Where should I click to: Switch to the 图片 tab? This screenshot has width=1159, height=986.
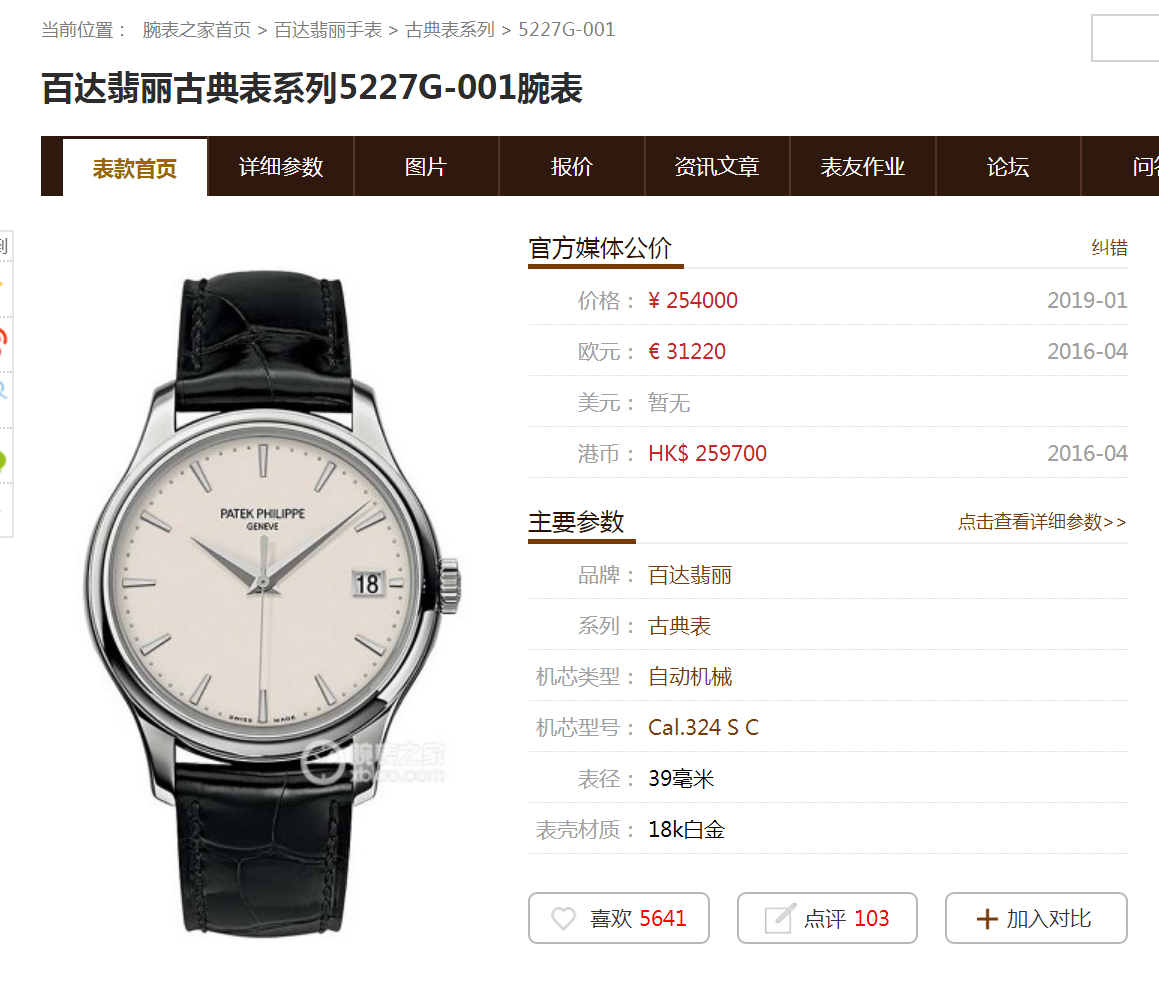(426, 166)
